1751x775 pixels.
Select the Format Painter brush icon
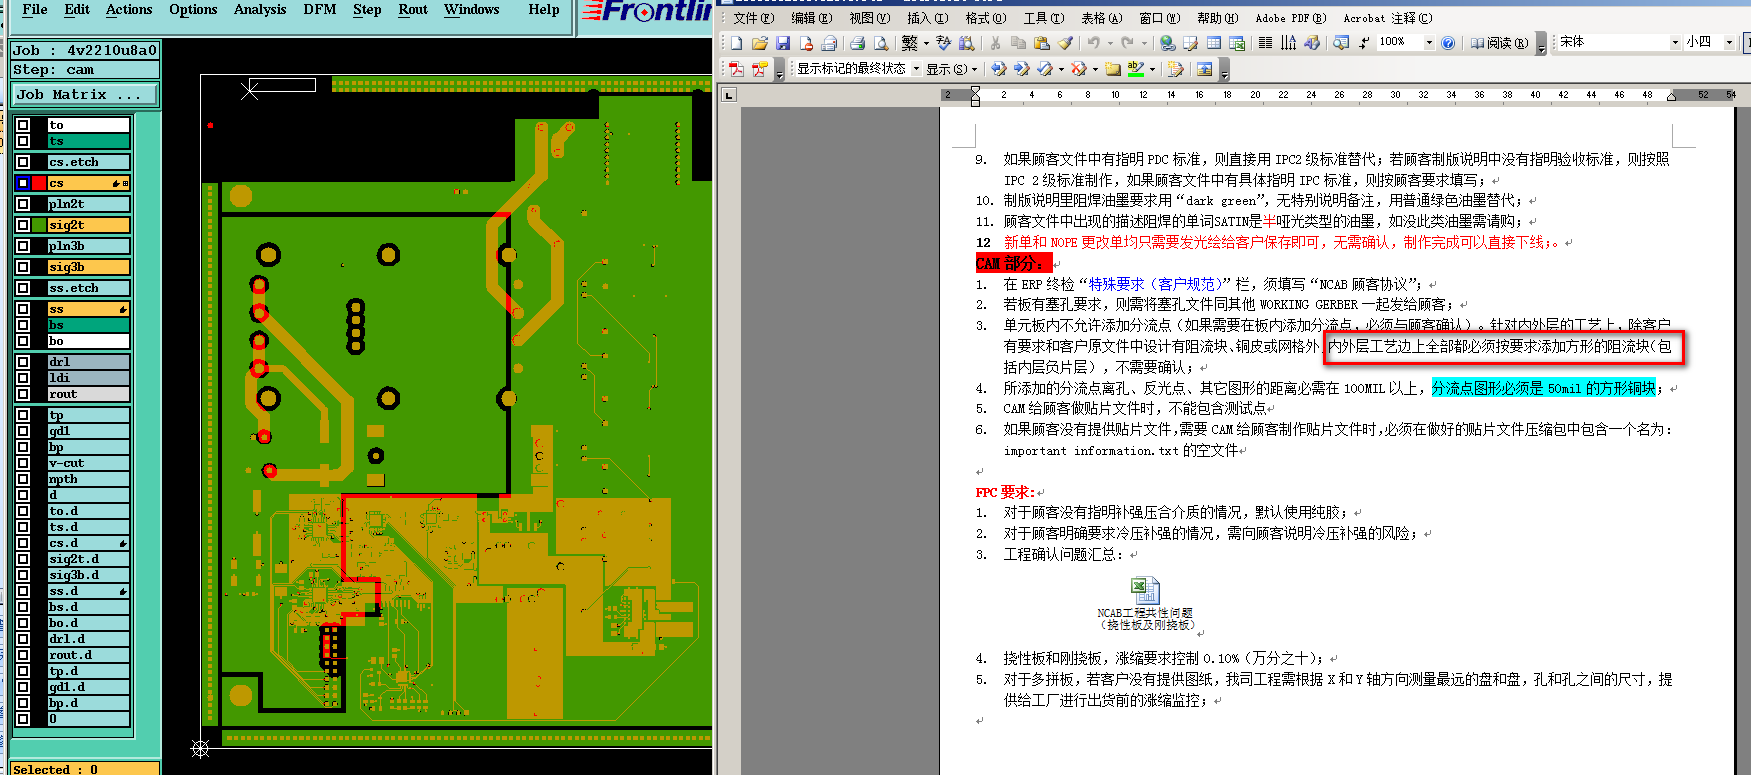coord(1064,43)
